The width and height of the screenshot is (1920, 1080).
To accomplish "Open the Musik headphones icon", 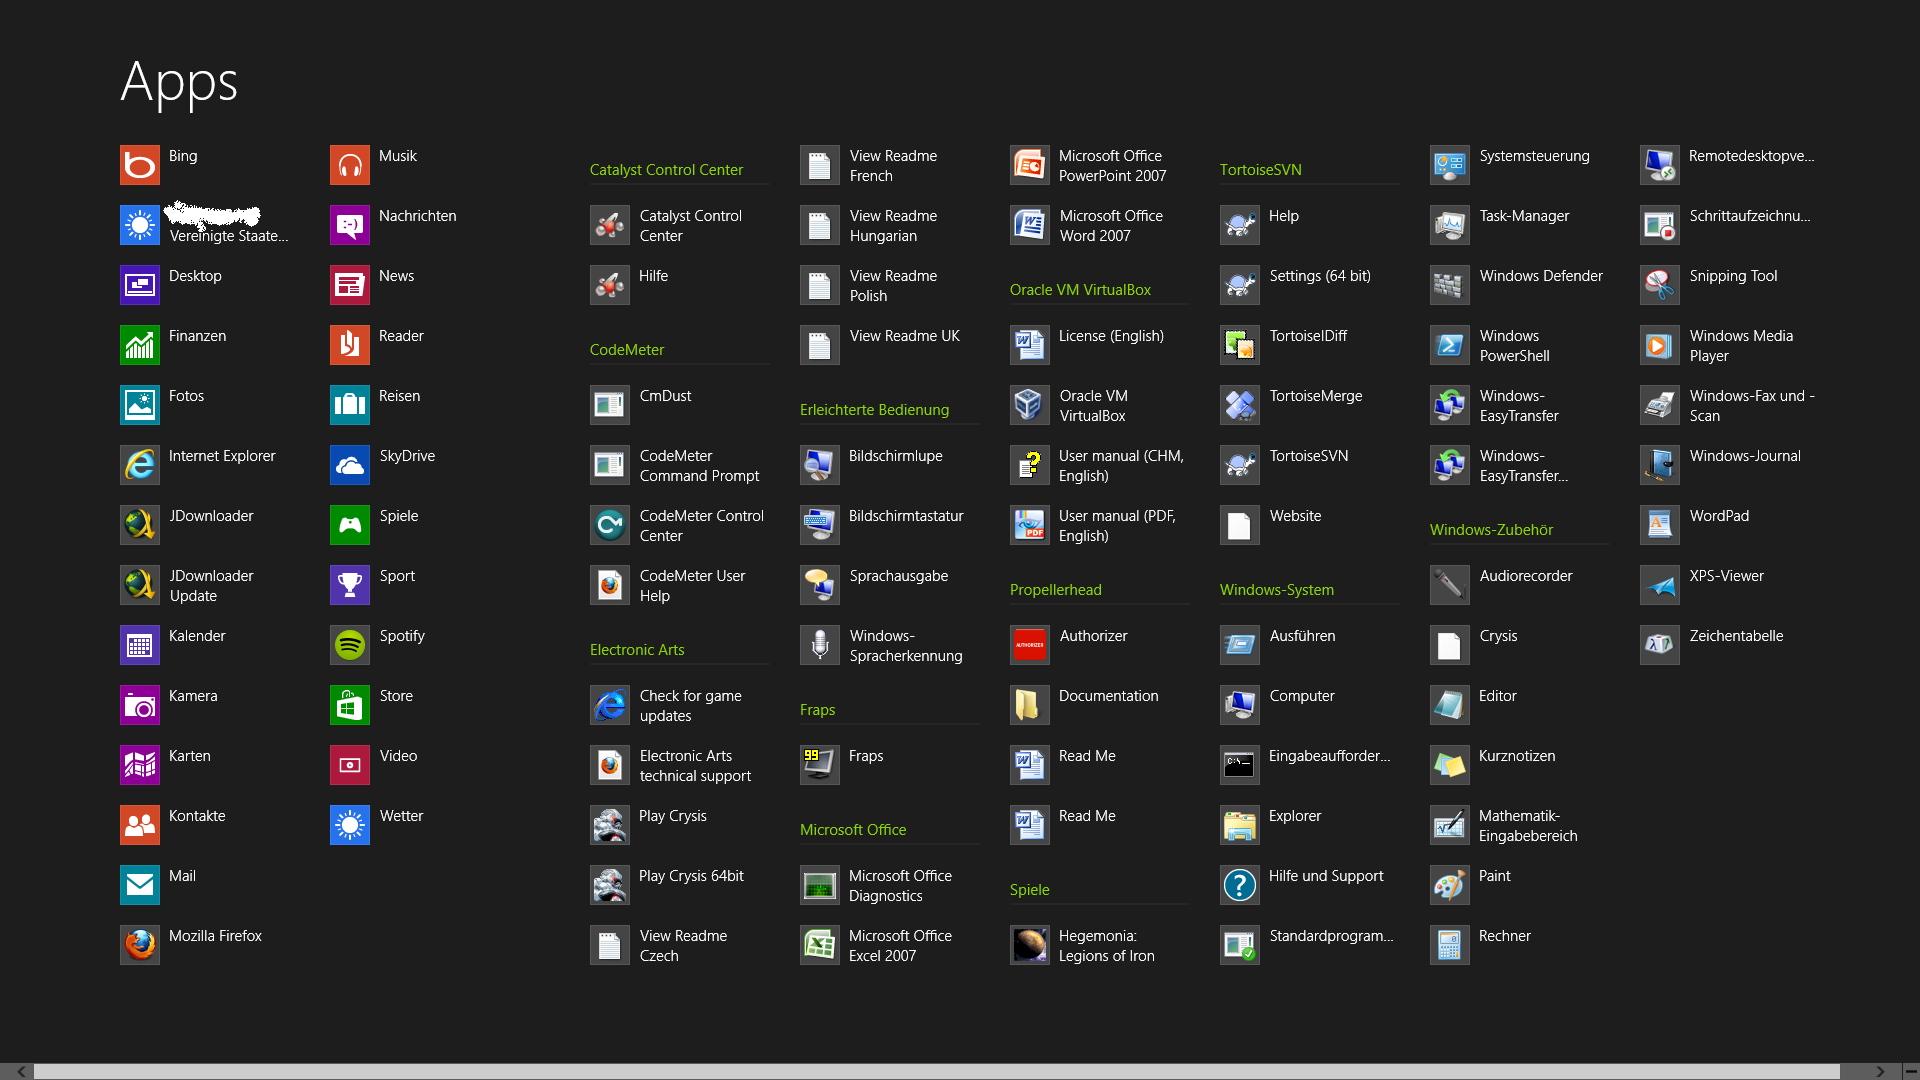I will click(x=350, y=165).
